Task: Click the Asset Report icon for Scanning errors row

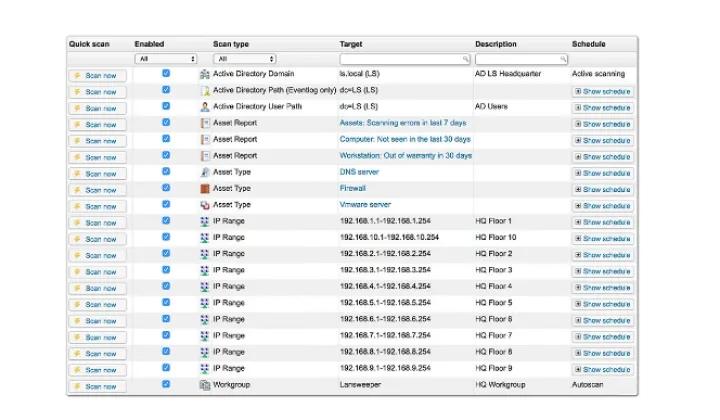Action: 205,123
